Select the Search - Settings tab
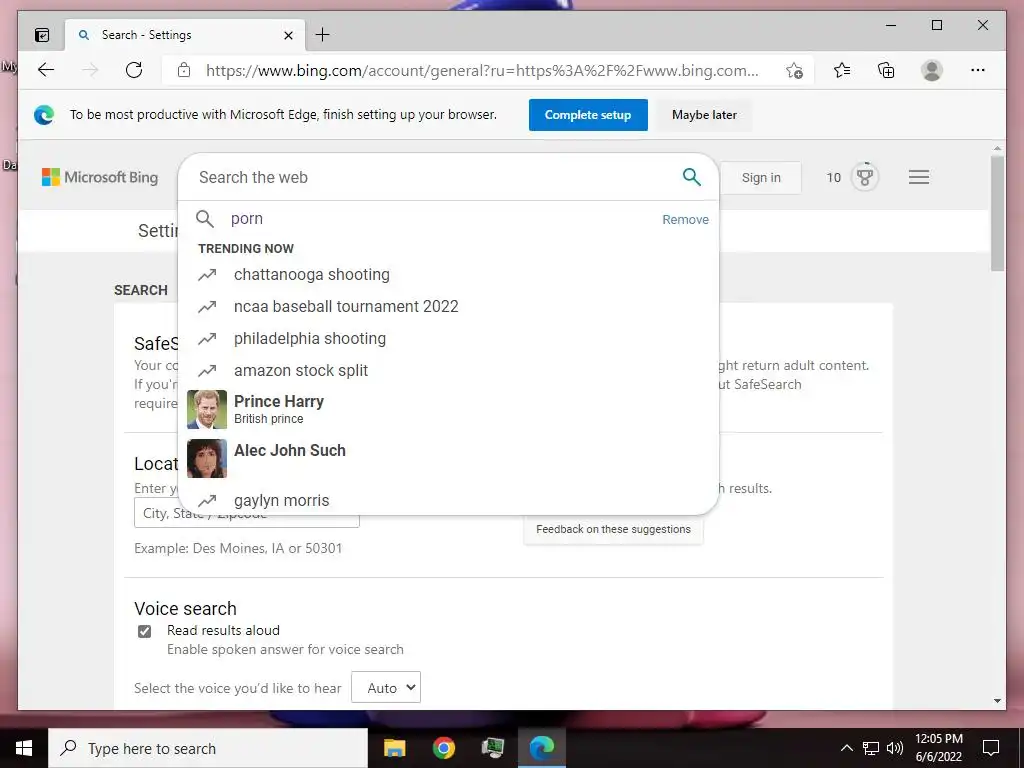Viewport: 1024px width, 768px height. click(185, 35)
